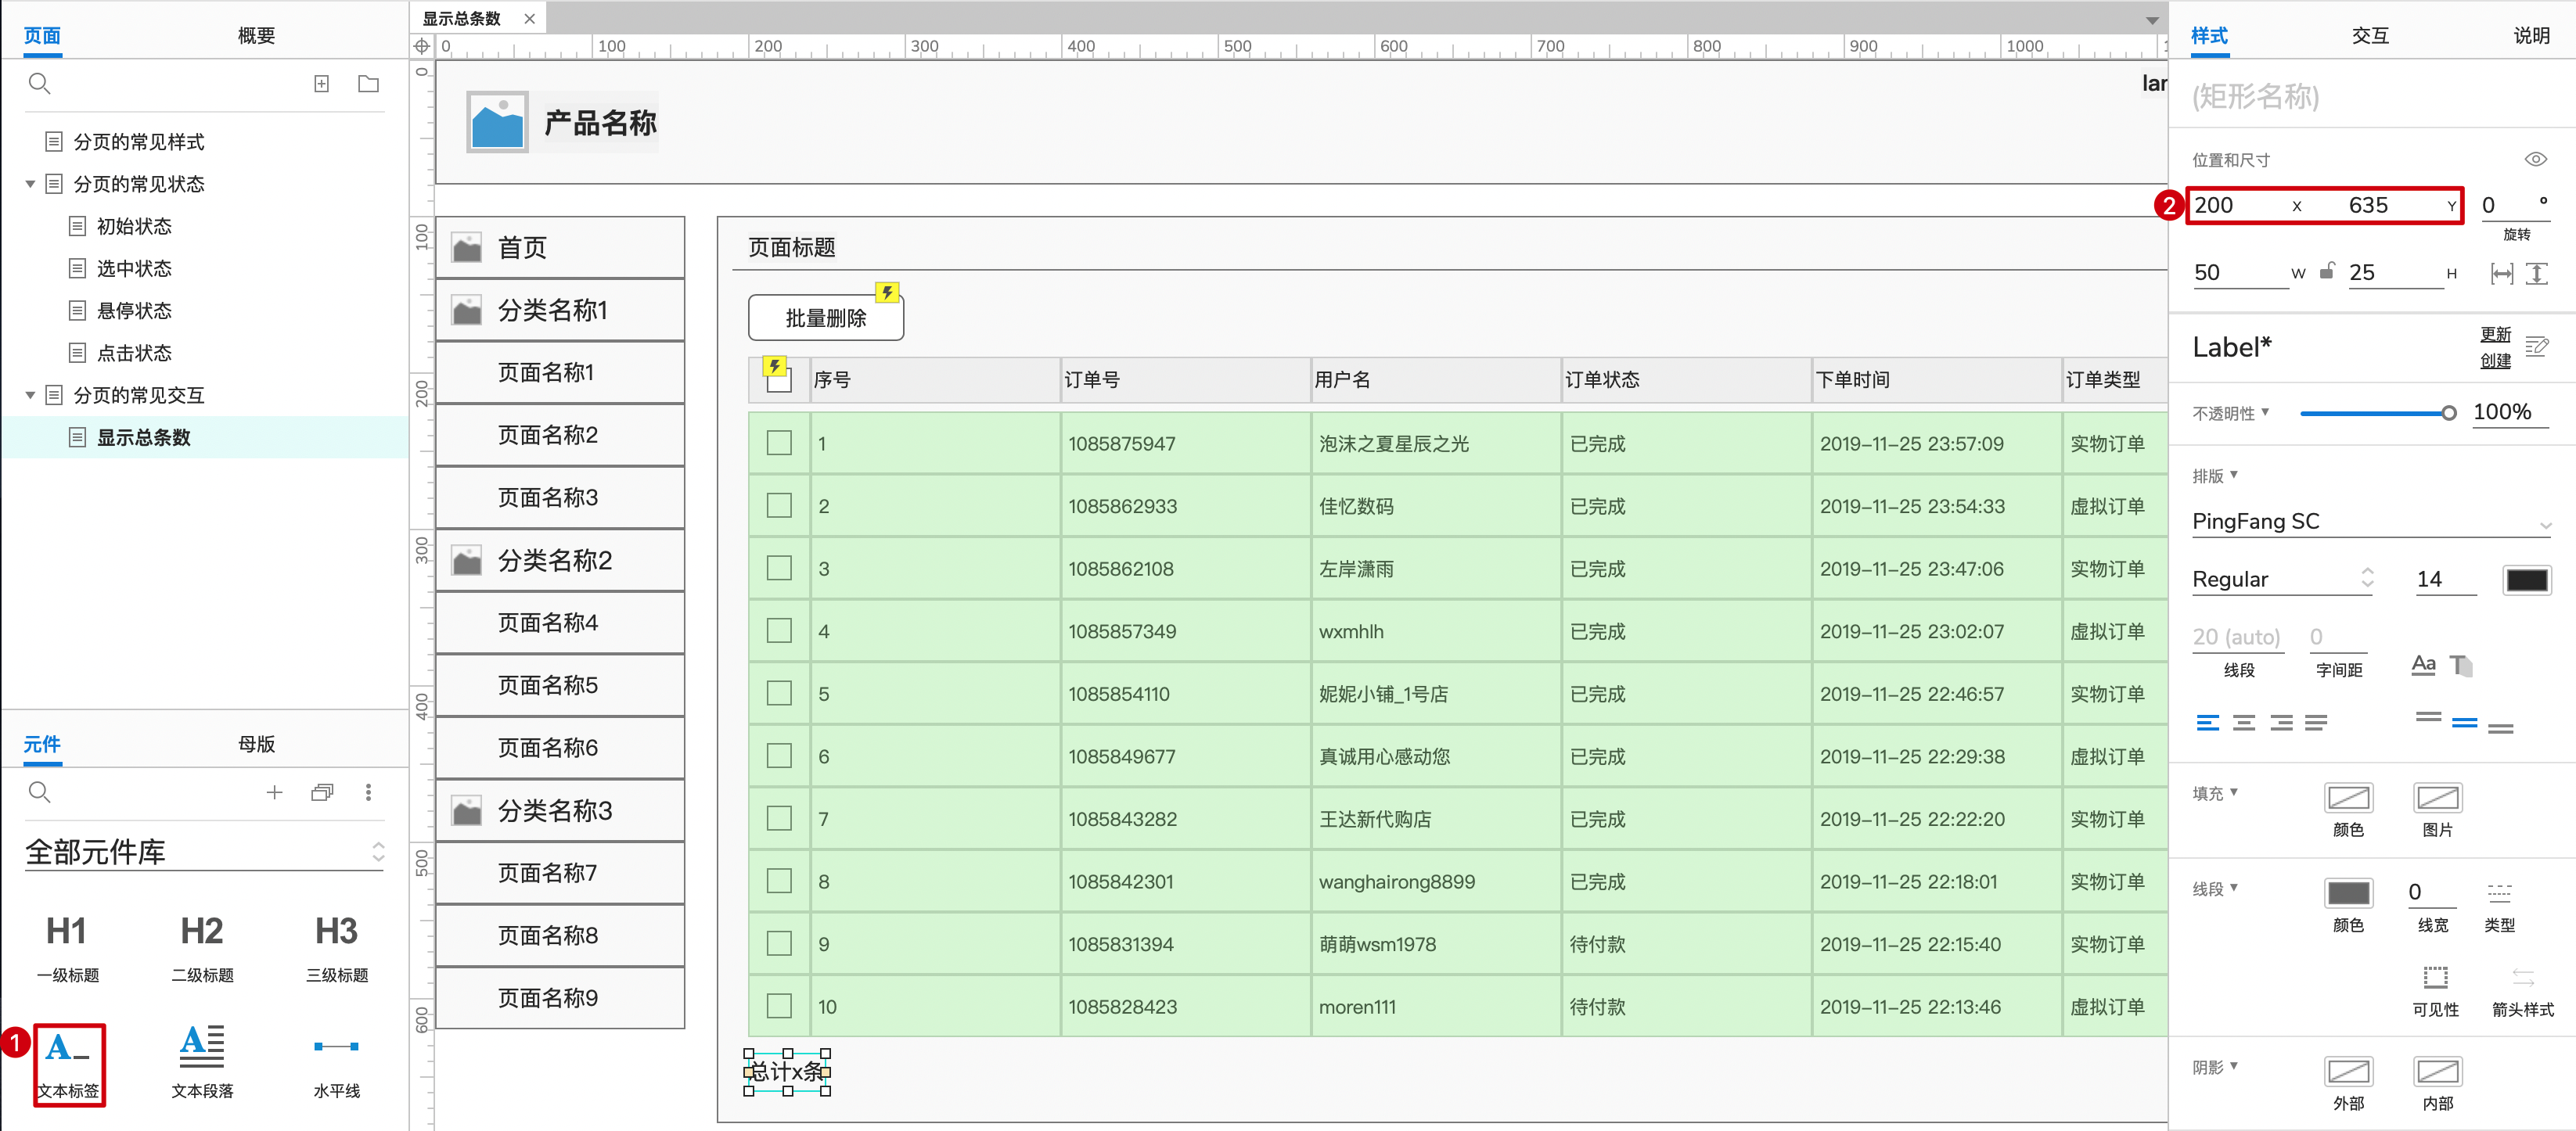Open the 初始状态 page in tree
This screenshot has width=2576, height=1131.
point(134,227)
